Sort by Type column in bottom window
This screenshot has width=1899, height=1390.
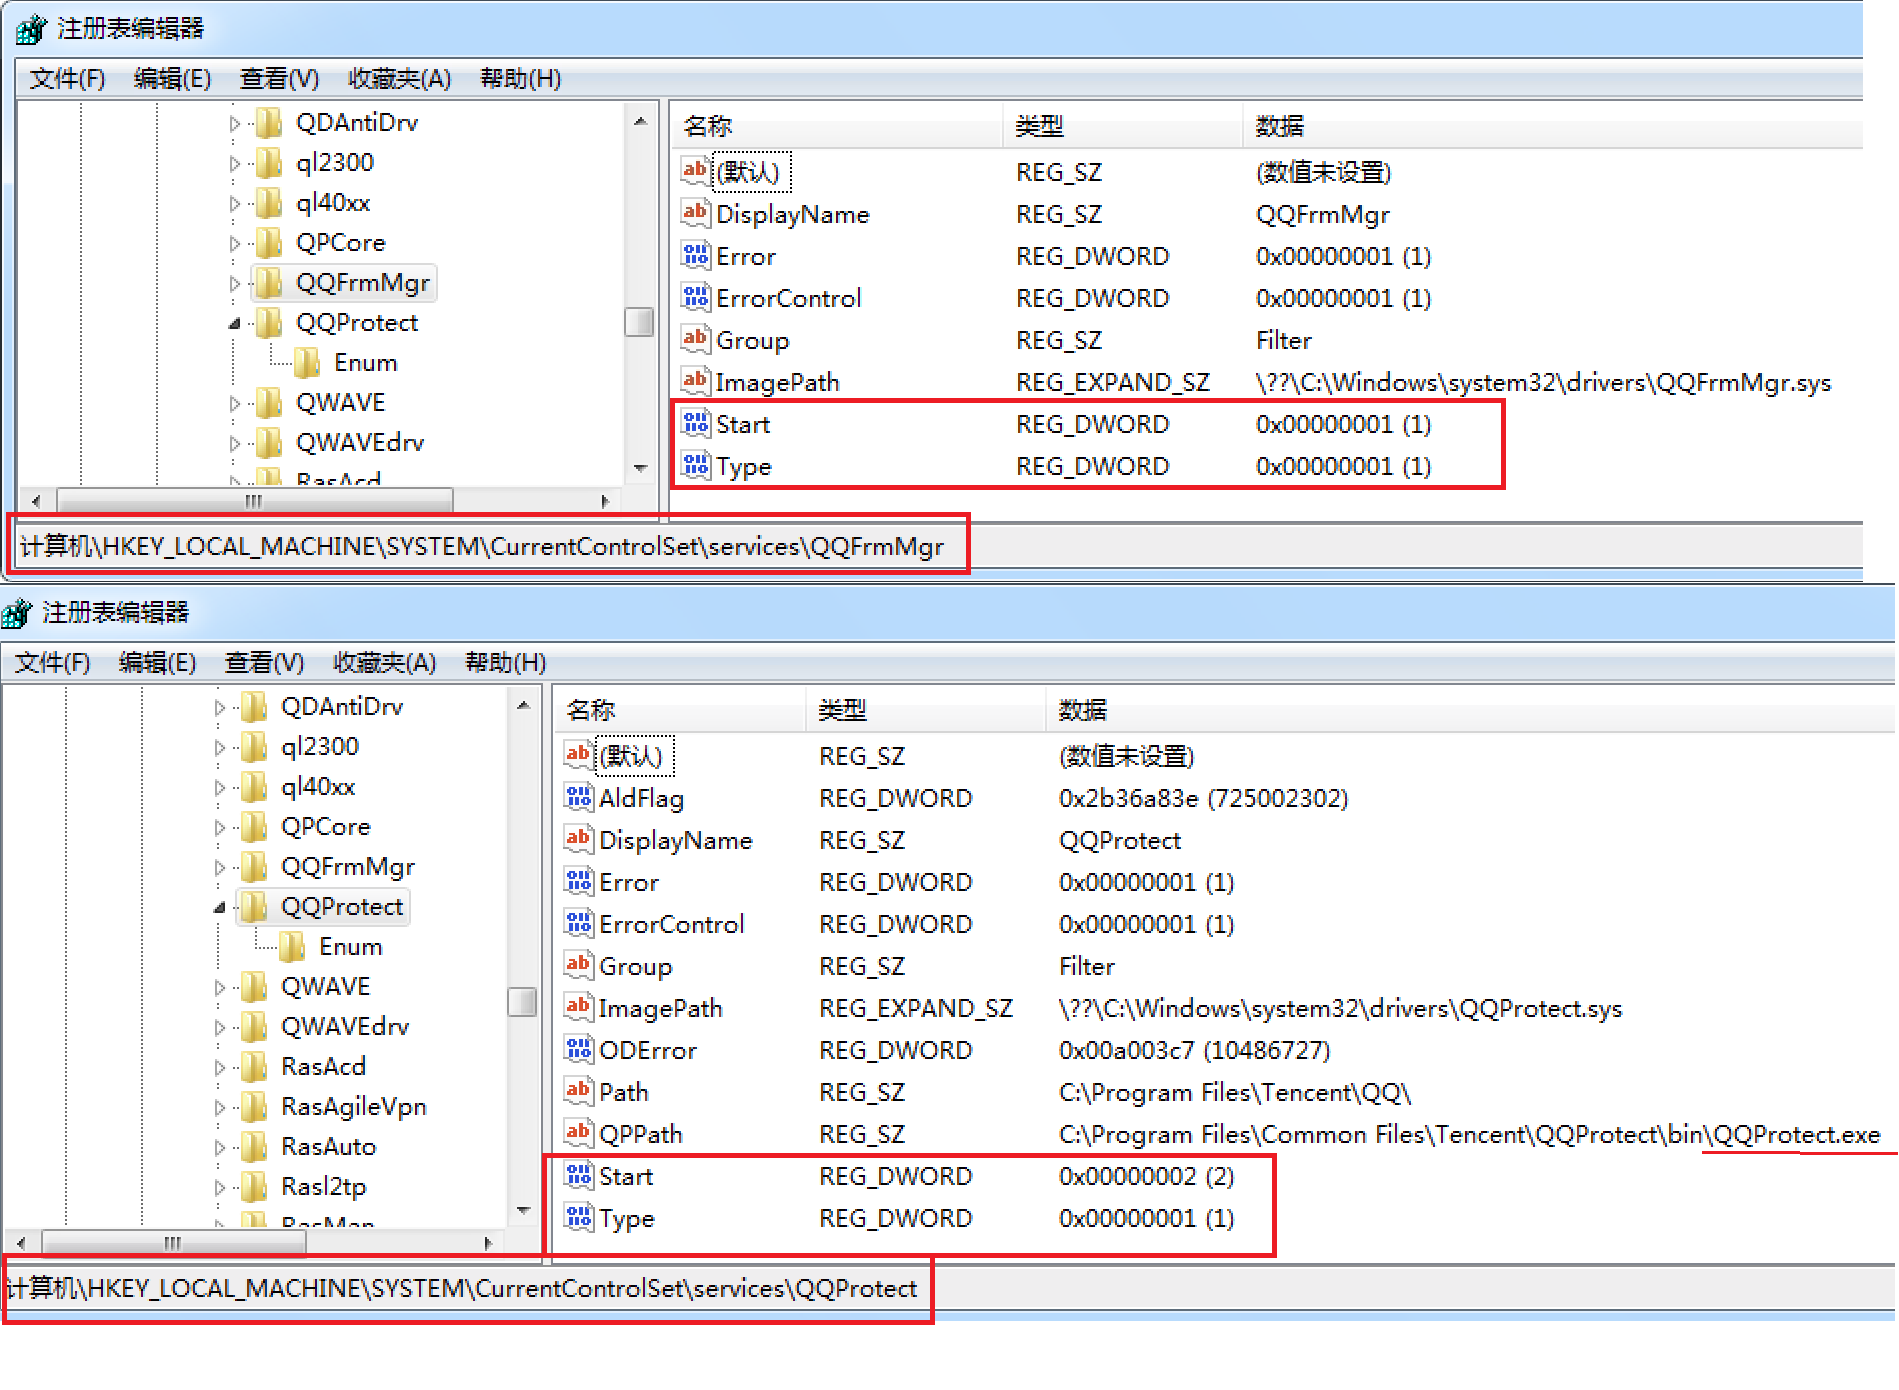(x=925, y=710)
